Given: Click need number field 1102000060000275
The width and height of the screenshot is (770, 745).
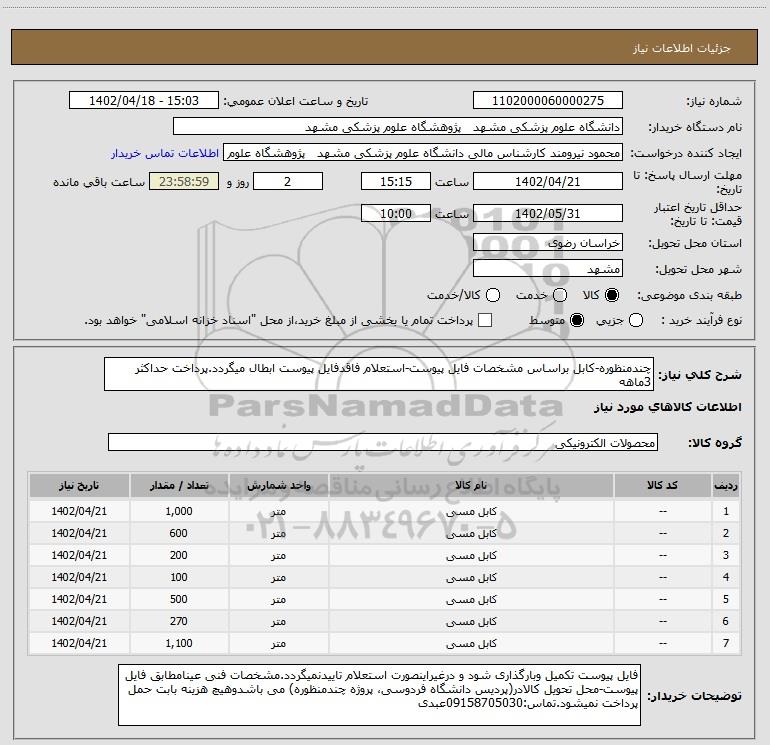Looking at the screenshot, I should click(548, 101).
